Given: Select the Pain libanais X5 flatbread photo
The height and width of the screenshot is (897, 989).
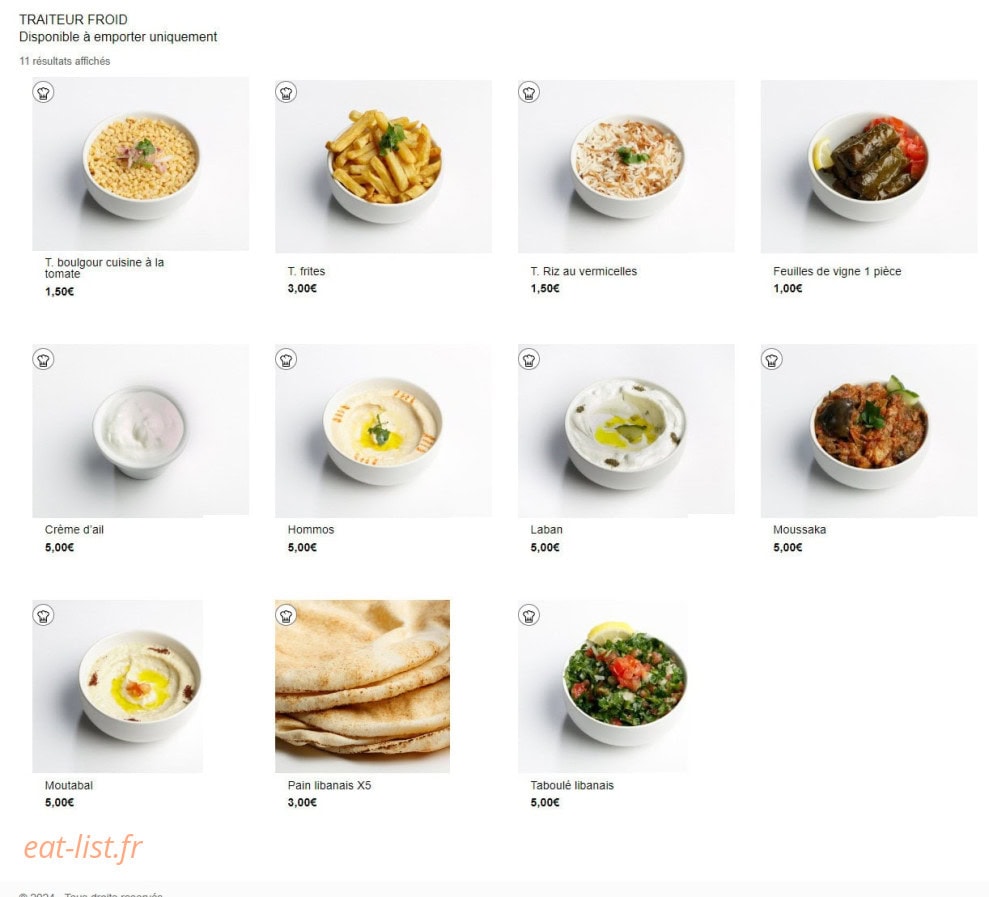Looking at the screenshot, I should click(362, 686).
